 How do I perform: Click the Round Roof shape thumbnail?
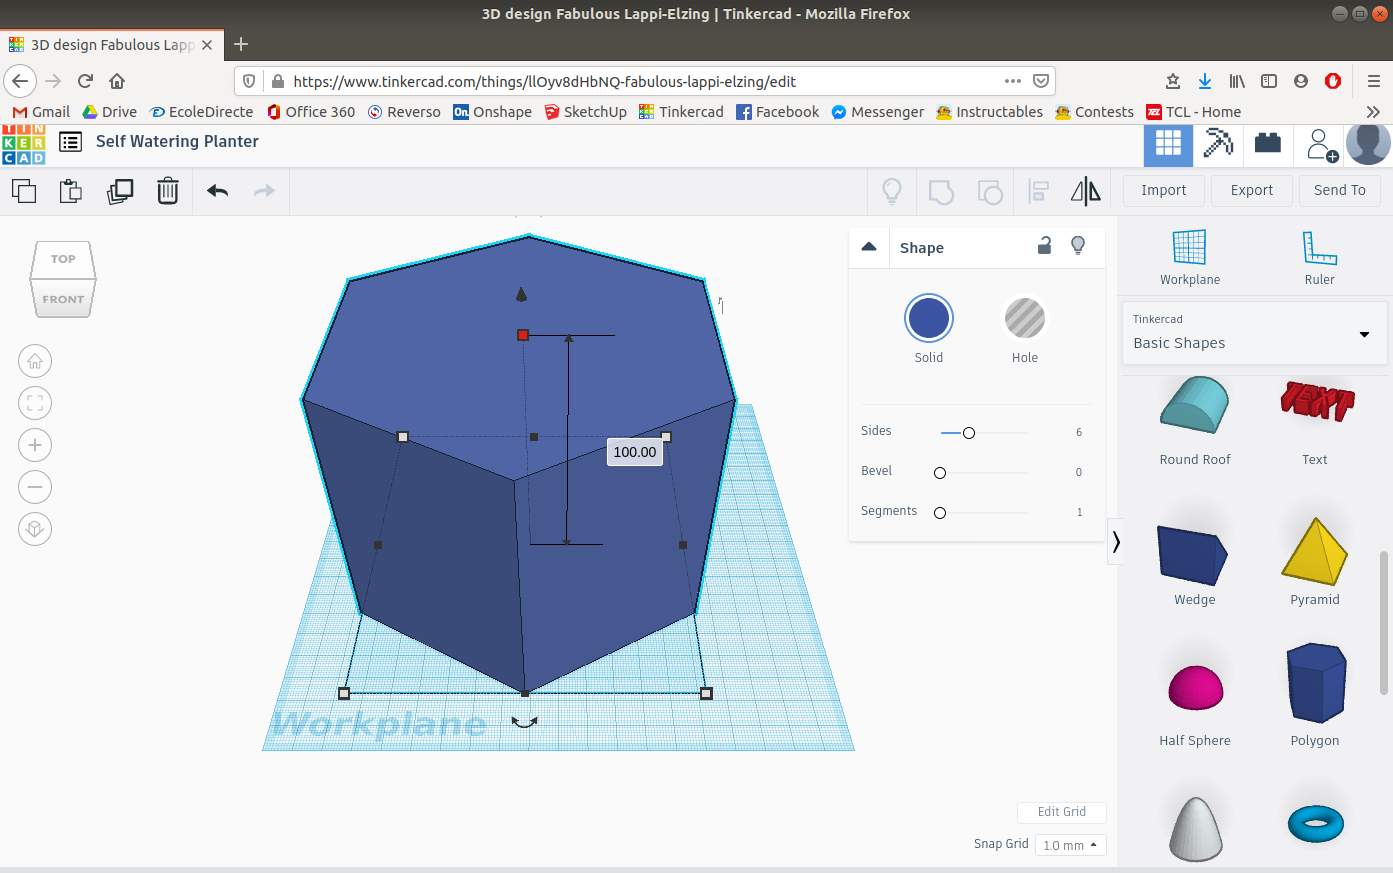(x=1194, y=405)
